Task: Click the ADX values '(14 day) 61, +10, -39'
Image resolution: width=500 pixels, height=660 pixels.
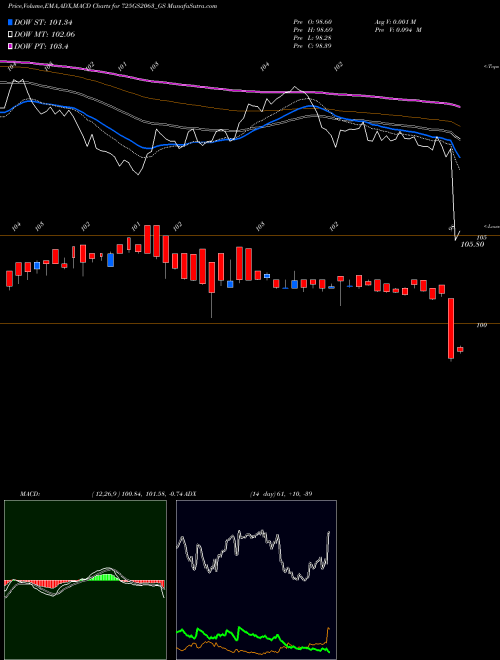Action: [x=281, y=494]
